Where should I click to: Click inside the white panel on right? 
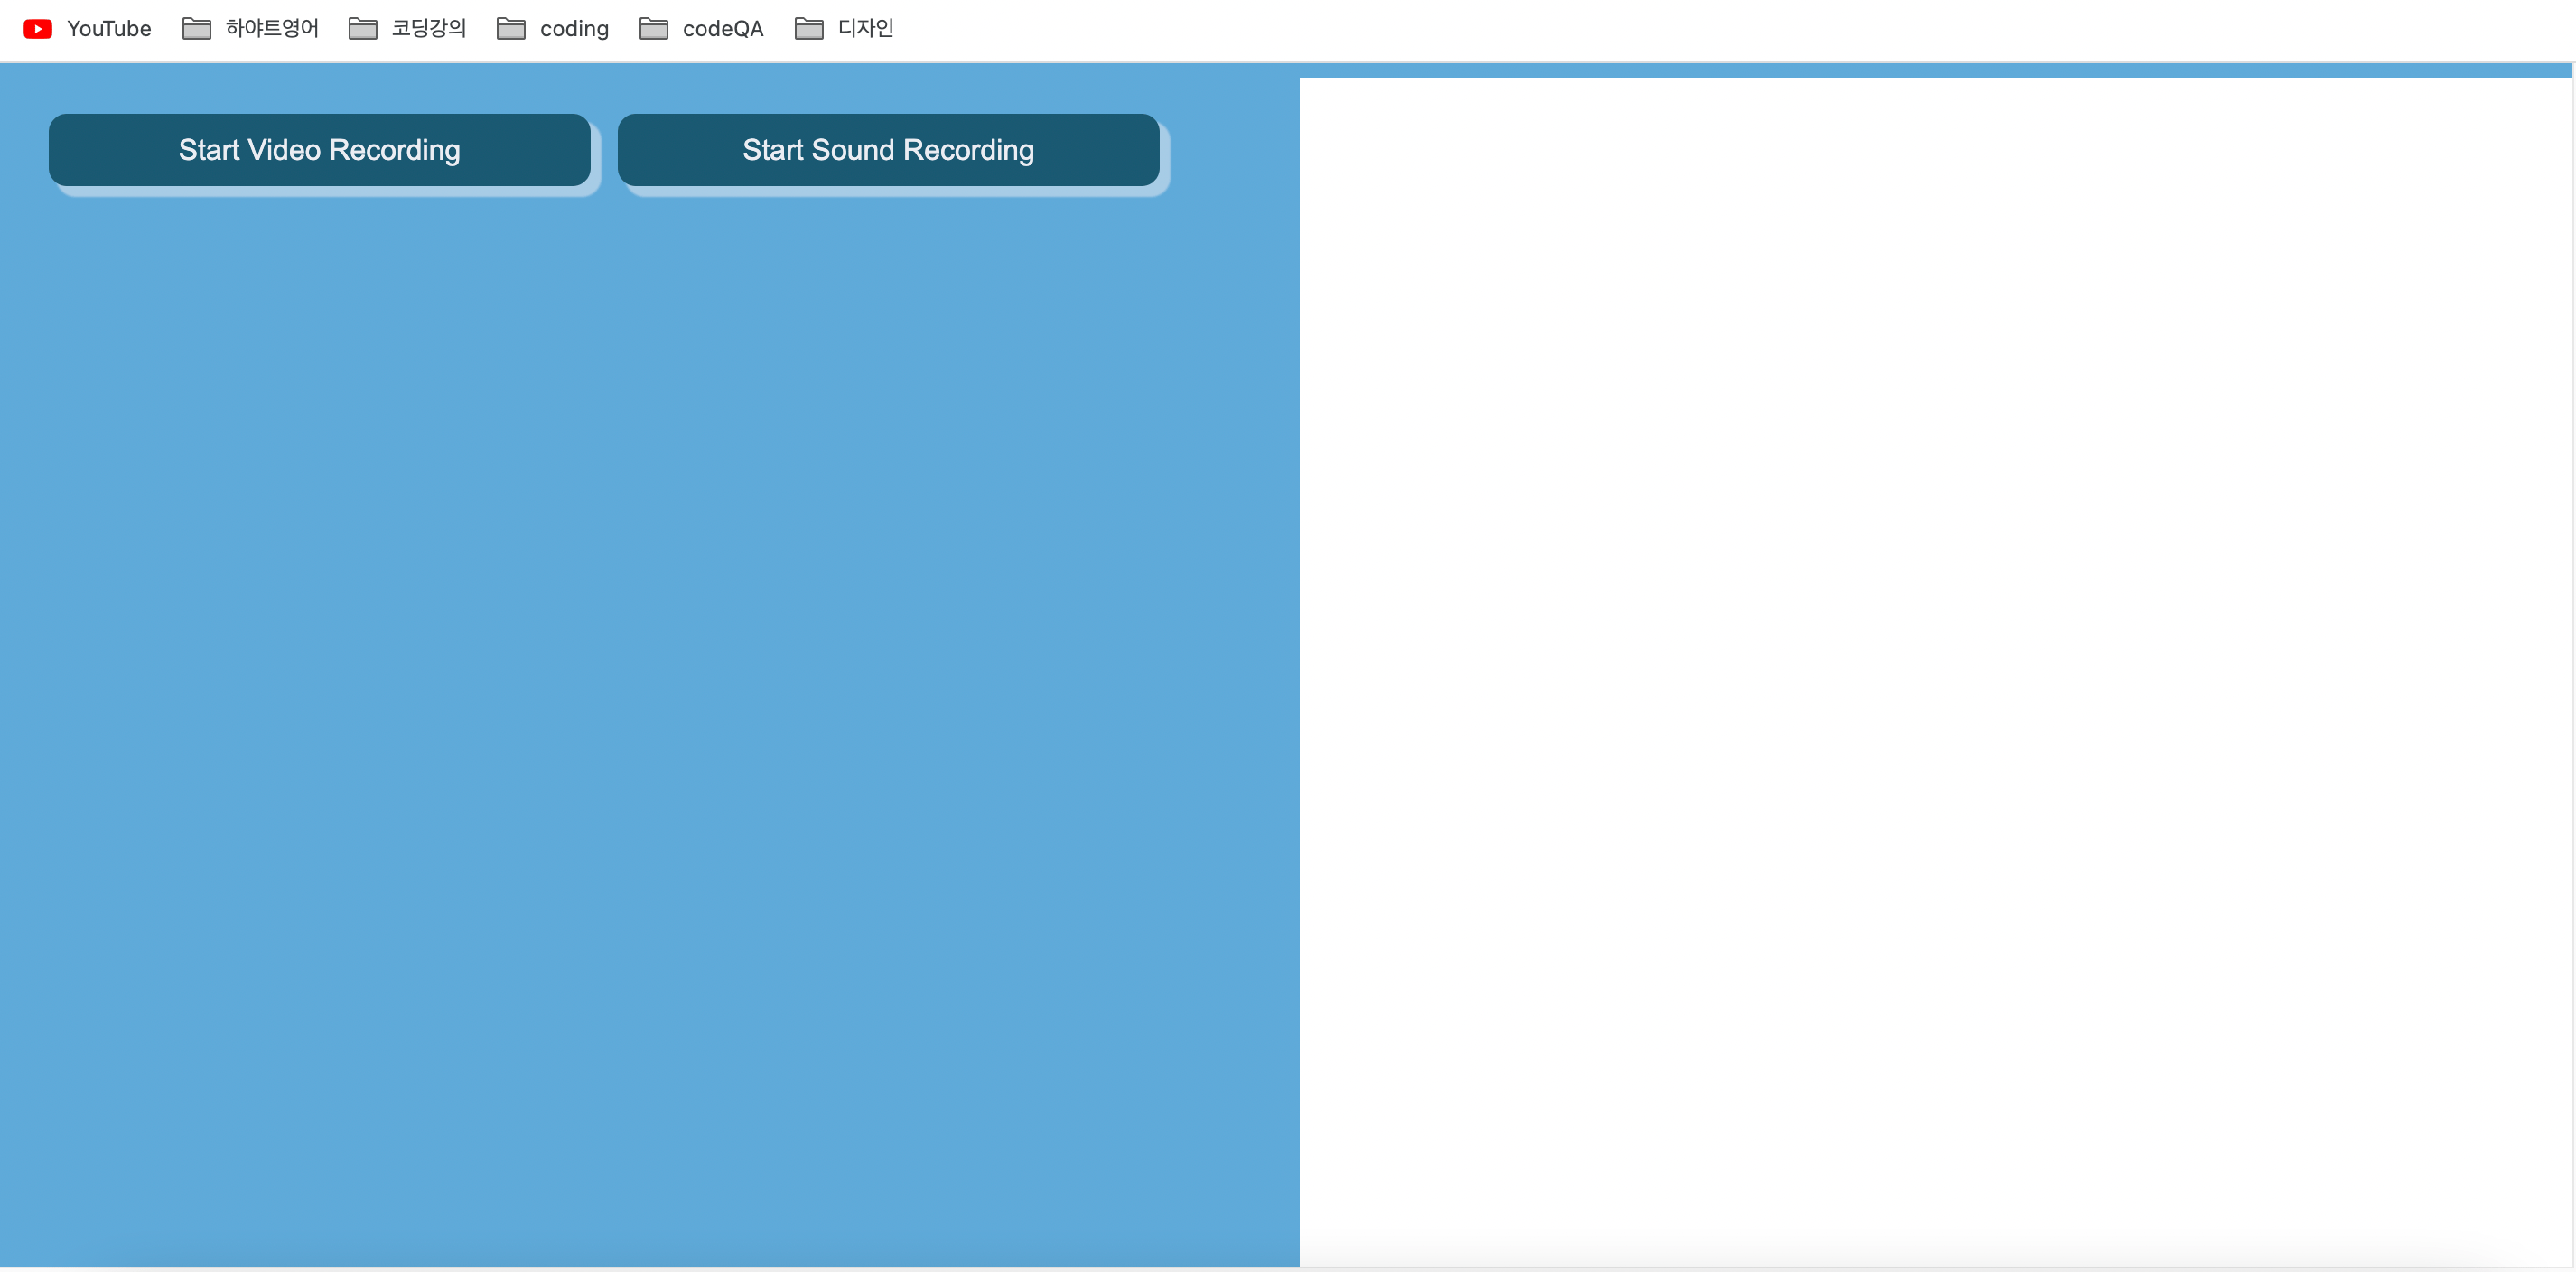pyautogui.click(x=1934, y=670)
